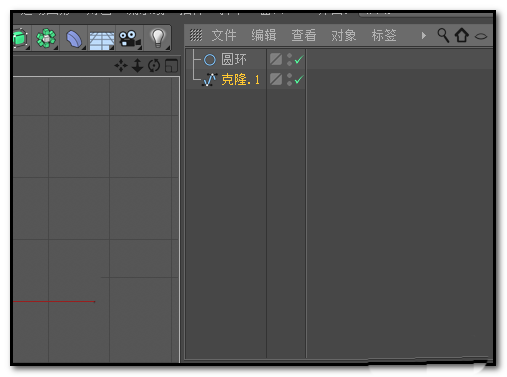Click the viewport move camera icon
This screenshot has height=377, width=507.
(x=121, y=65)
